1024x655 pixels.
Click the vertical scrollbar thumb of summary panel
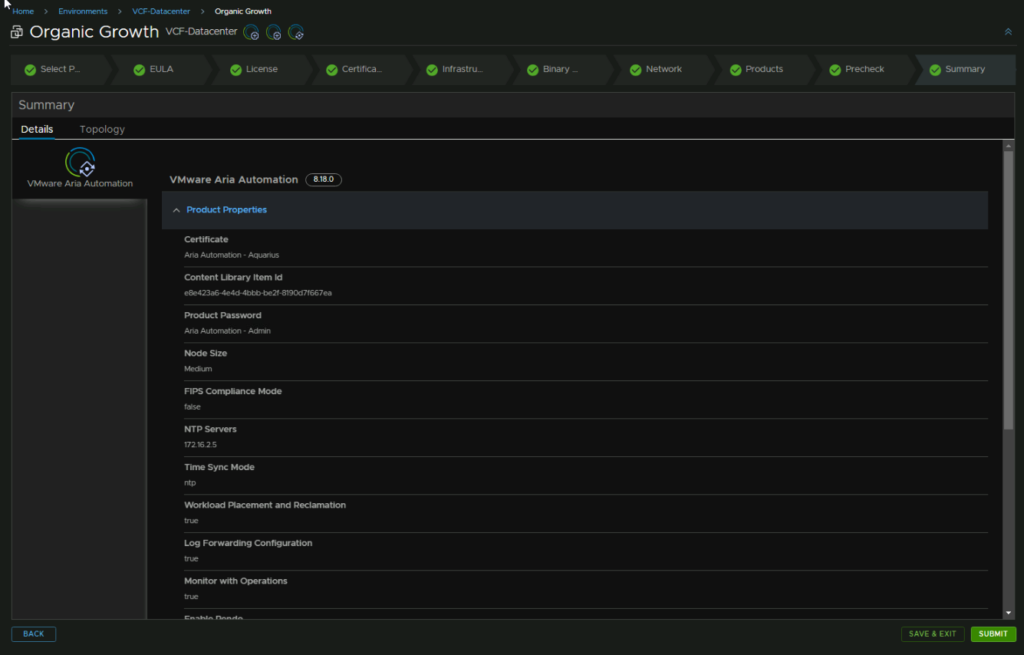click(x=1008, y=291)
